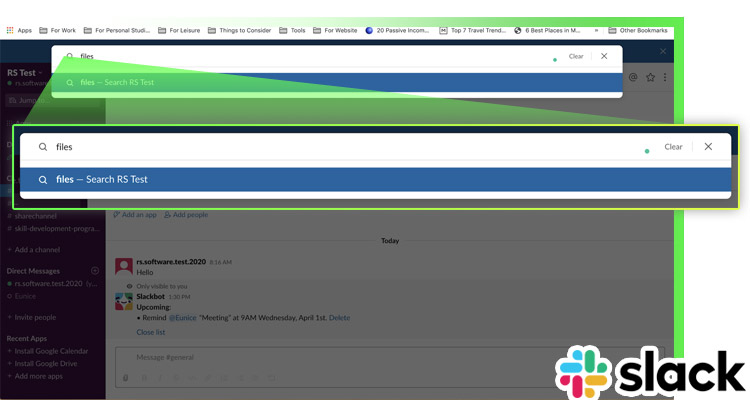Click Add more apps
The image size is (750, 400).
tap(35, 376)
